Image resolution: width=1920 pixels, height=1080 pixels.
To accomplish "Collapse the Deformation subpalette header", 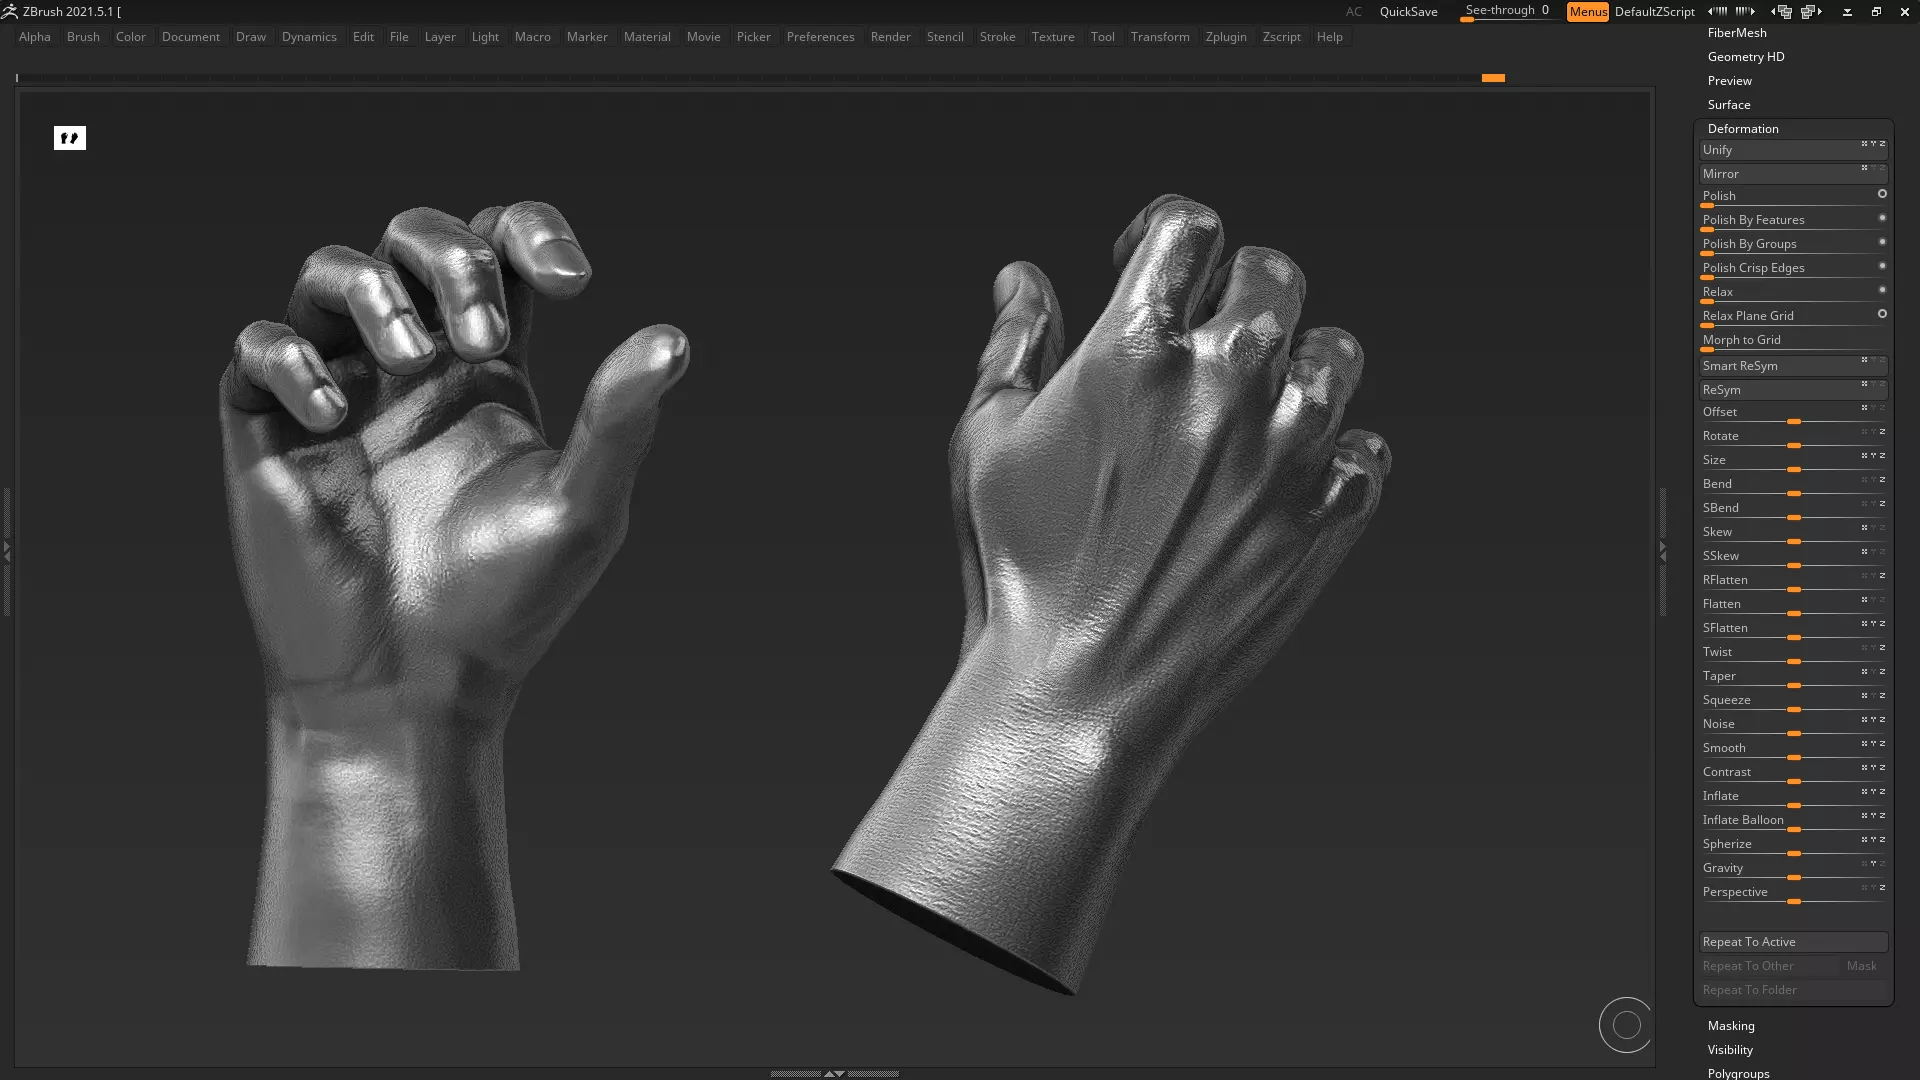I will pos(1742,129).
